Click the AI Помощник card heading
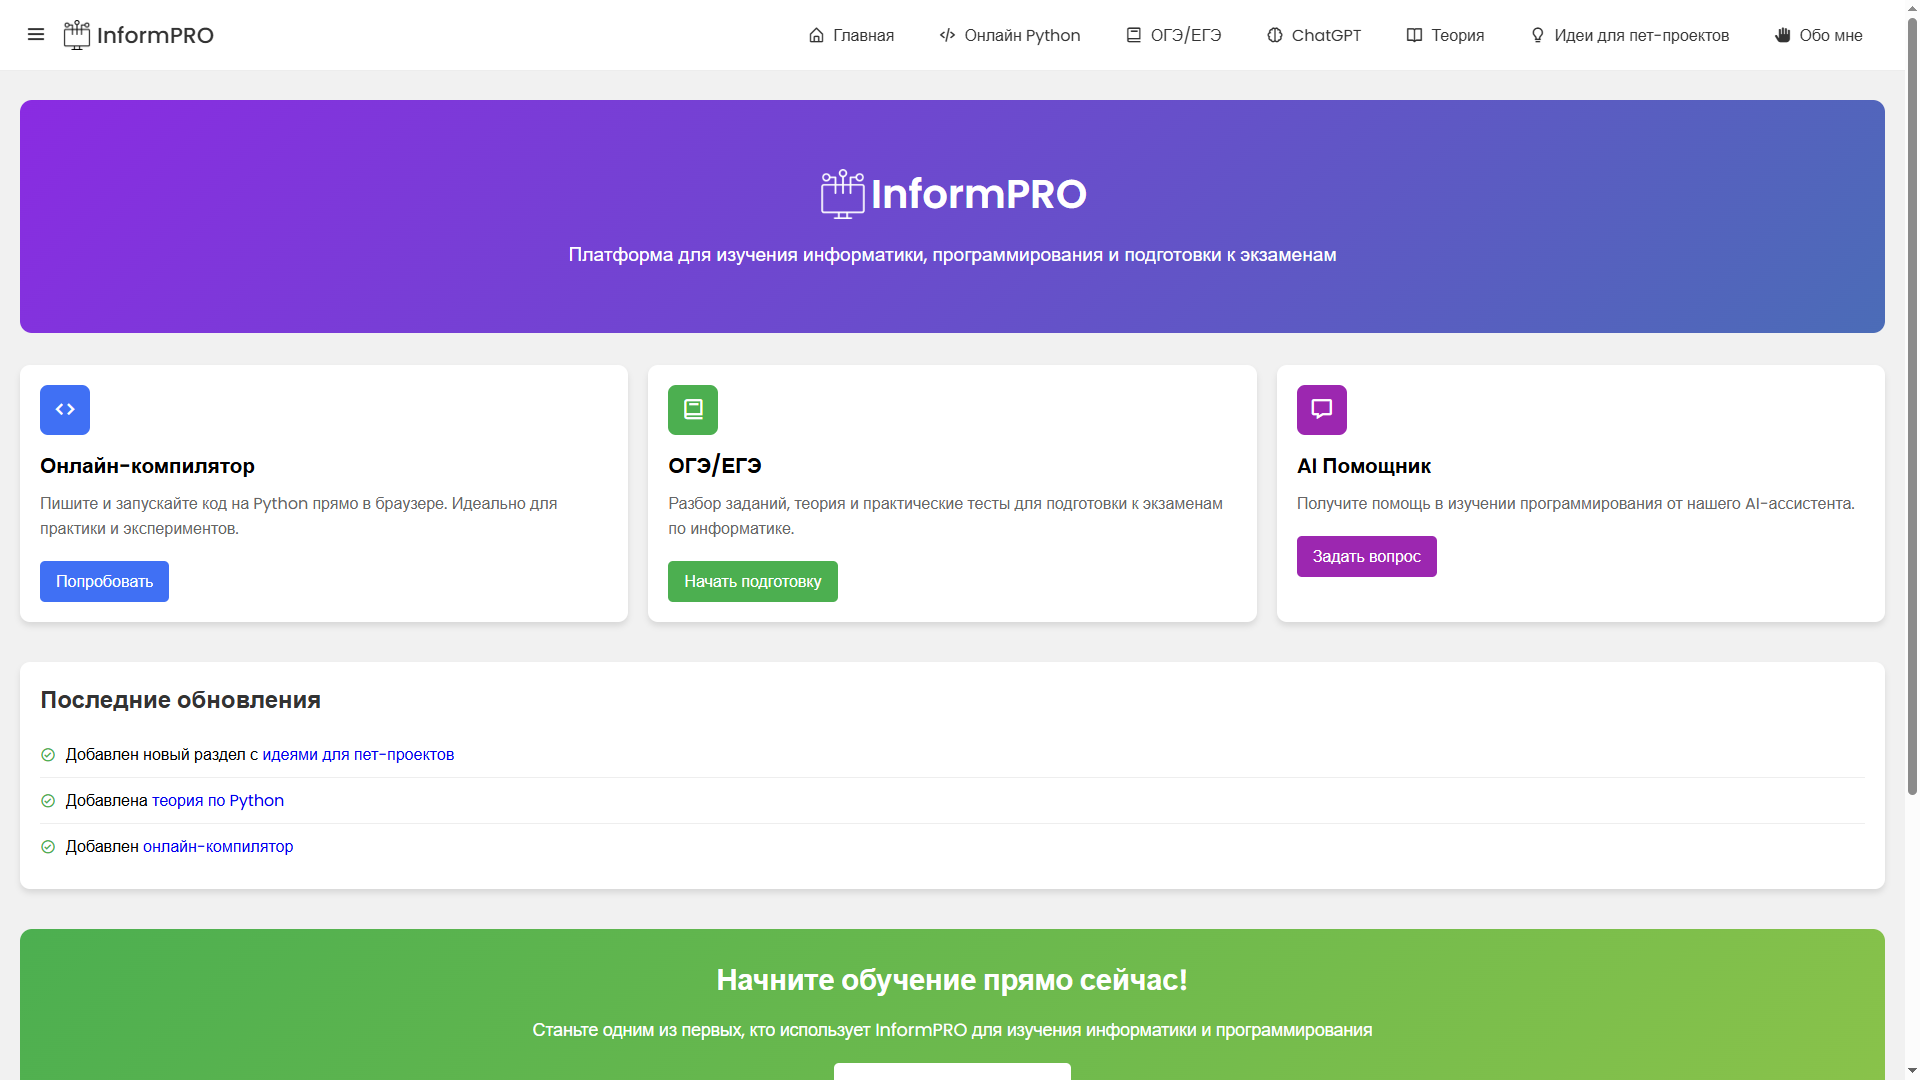 [x=1364, y=466]
